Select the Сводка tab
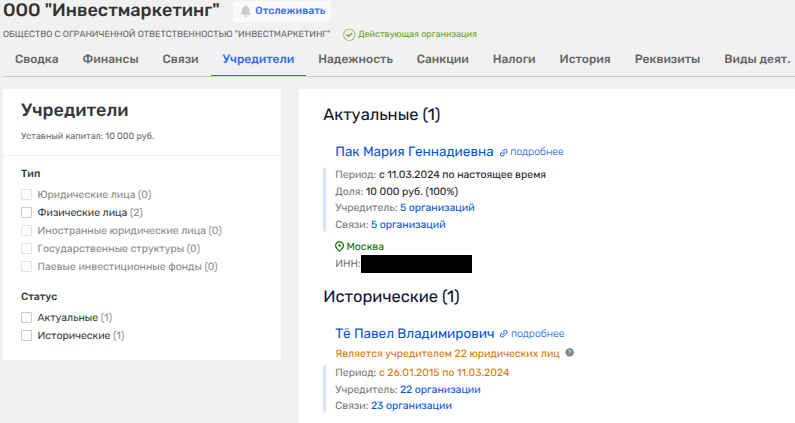 (36, 59)
